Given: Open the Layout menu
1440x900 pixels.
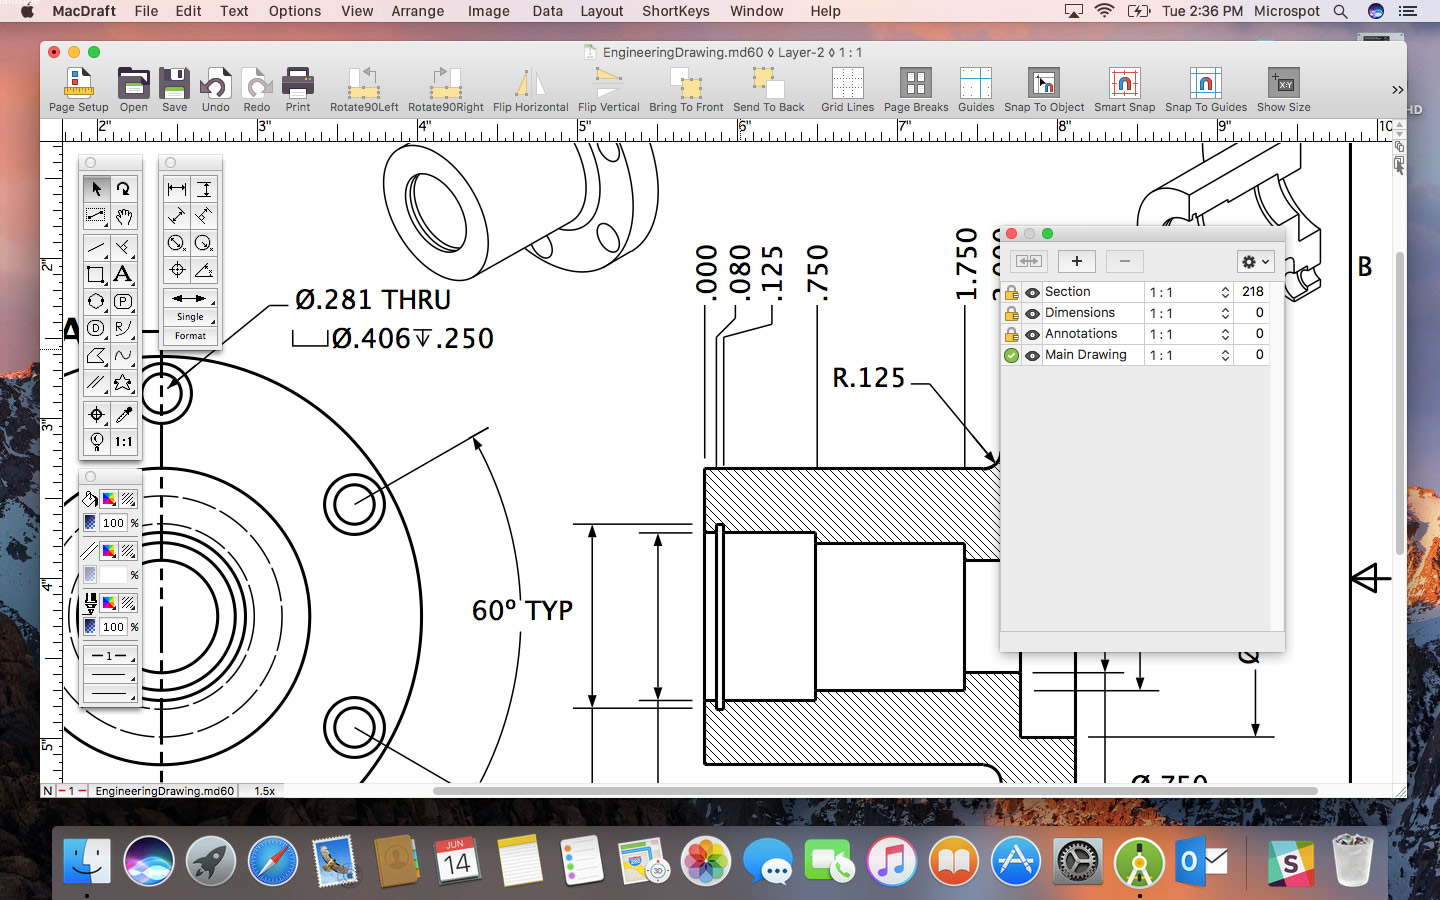Looking at the screenshot, I should (601, 11).
